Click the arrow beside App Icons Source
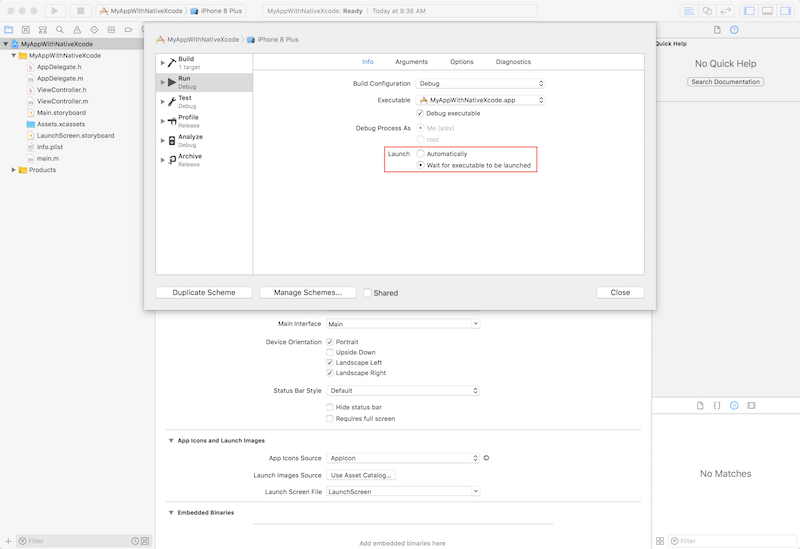 click(x=486, y=458)
